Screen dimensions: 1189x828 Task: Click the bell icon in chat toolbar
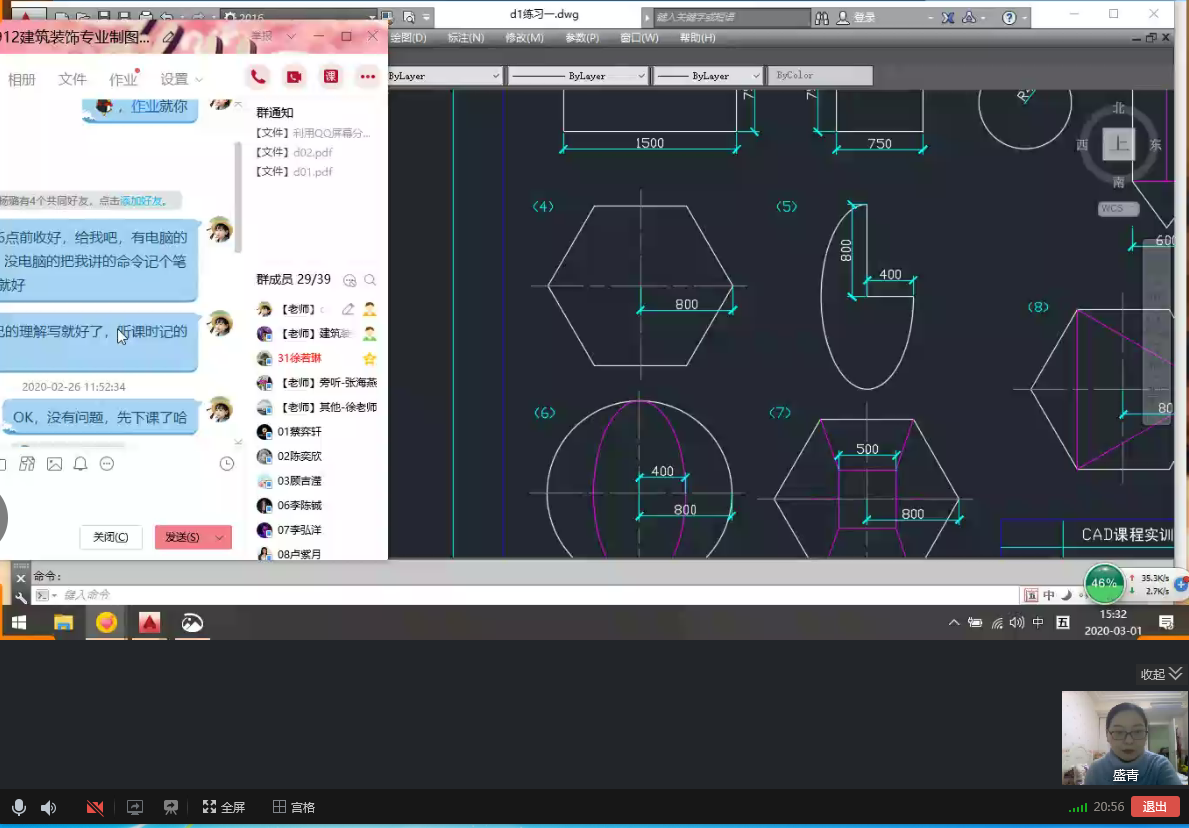[81, 464]
